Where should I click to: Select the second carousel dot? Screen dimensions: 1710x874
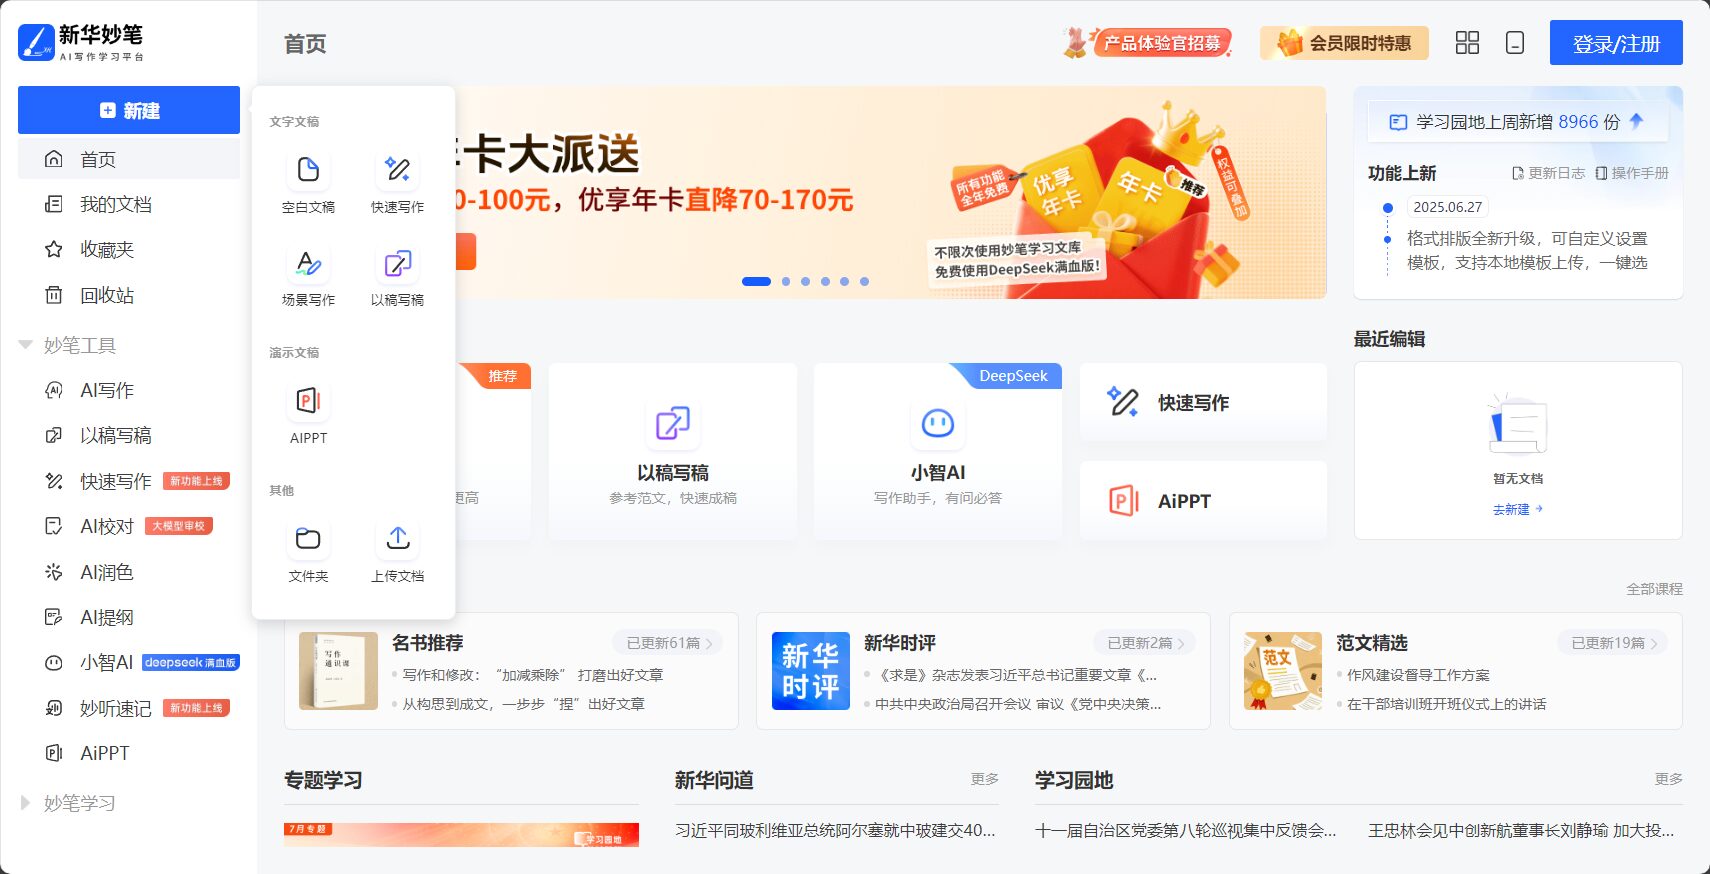click(x=786, y=281)
